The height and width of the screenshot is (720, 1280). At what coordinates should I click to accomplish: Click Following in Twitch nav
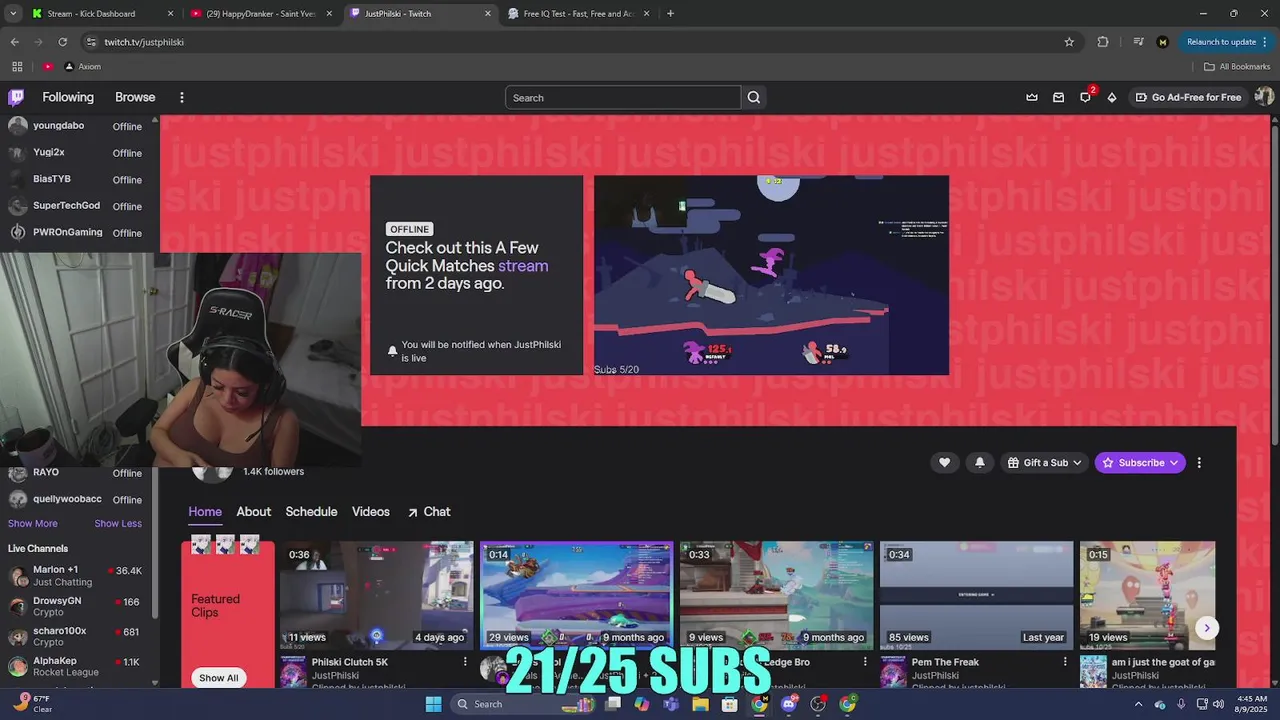68,97
